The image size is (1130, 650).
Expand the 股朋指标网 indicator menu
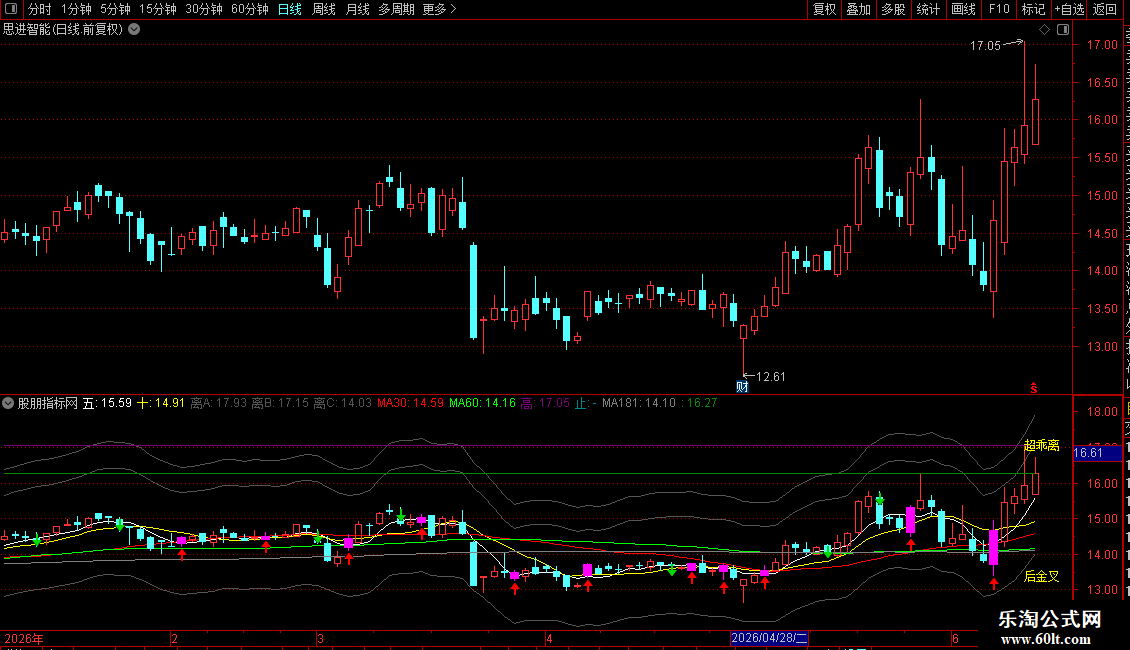coord(8,403)
